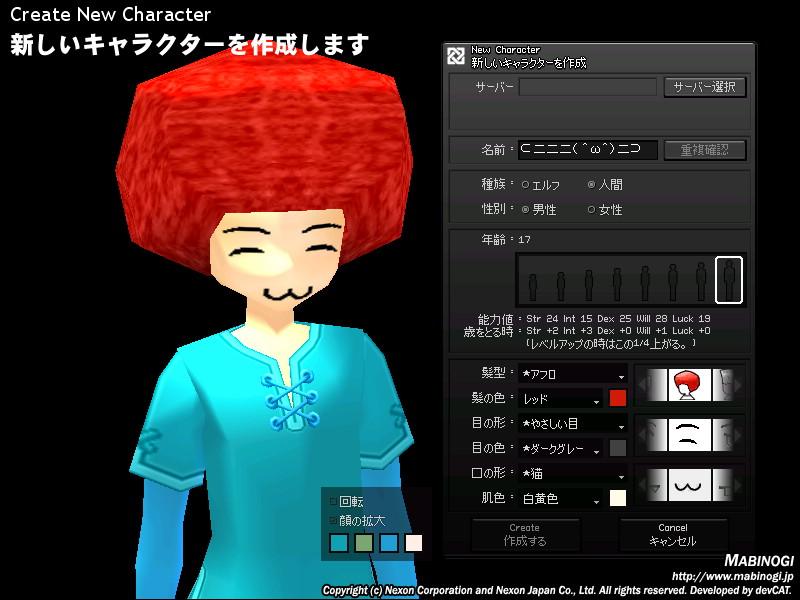The height and width of the screenshot is (600, 800).
Task: Open the mouth shape dropdown showing 猫
Action: pyautogui.click(x=573, y=473)
